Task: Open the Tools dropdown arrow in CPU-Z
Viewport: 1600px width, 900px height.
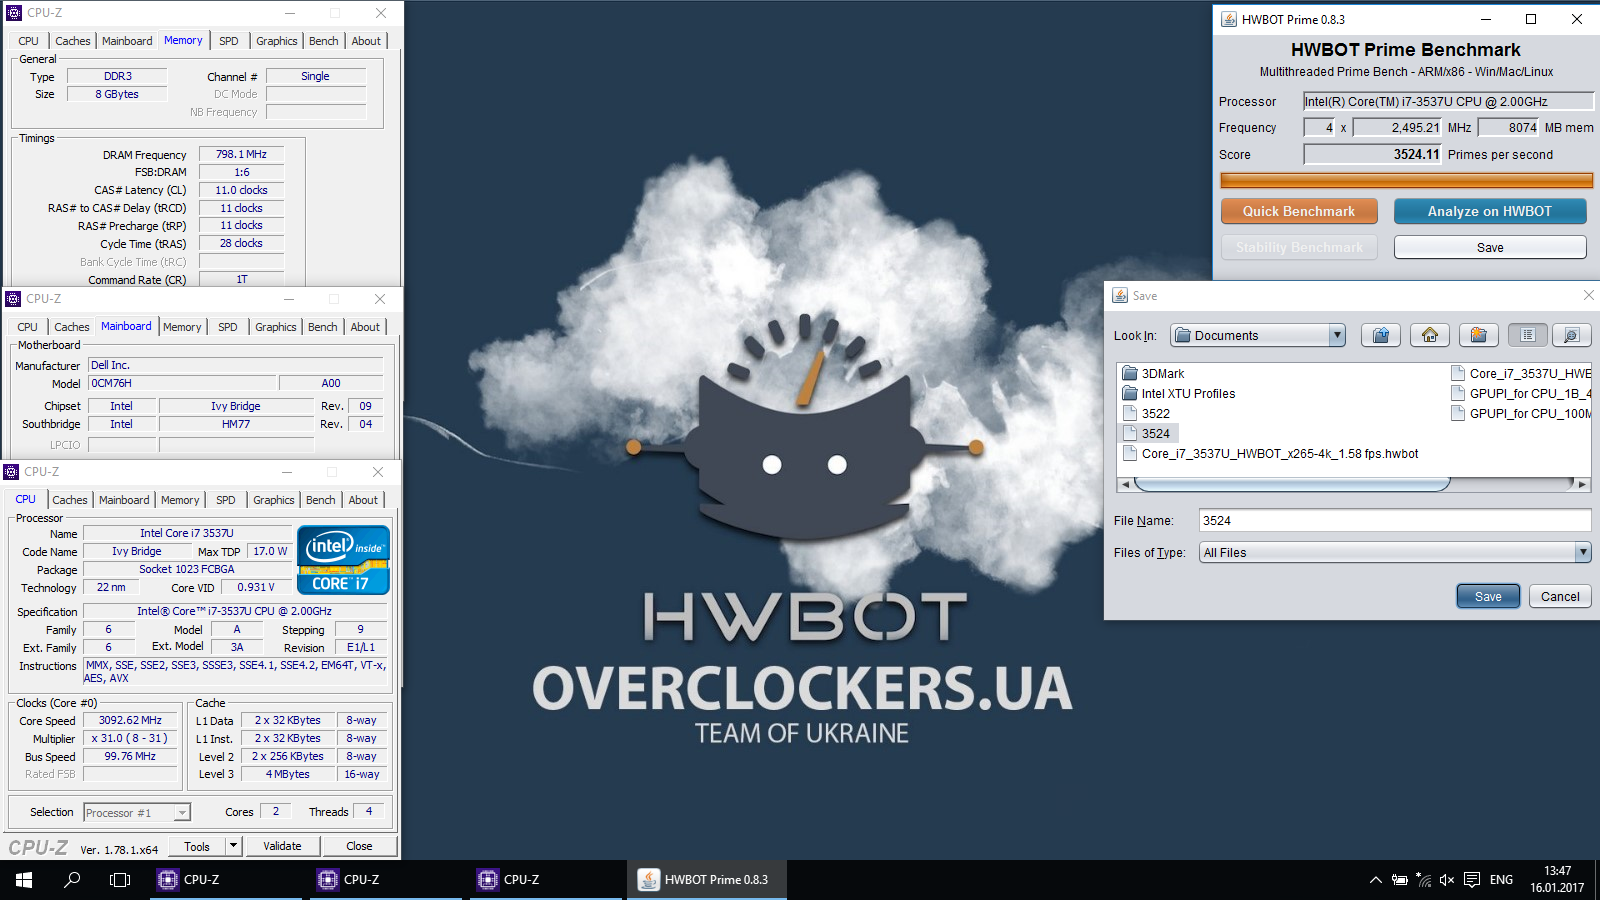Action: point(233,846)
